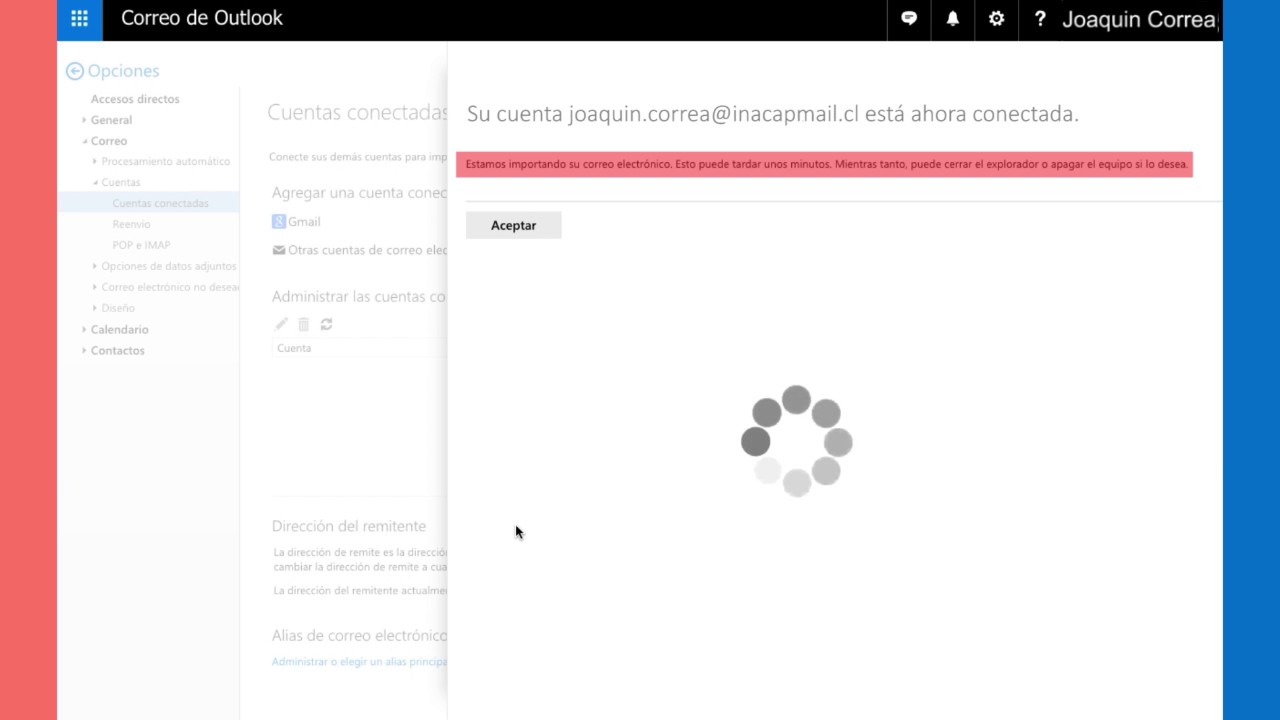Expand the General tree arrow
This screenshot has height=720, width=1280.
pos(84,120)
